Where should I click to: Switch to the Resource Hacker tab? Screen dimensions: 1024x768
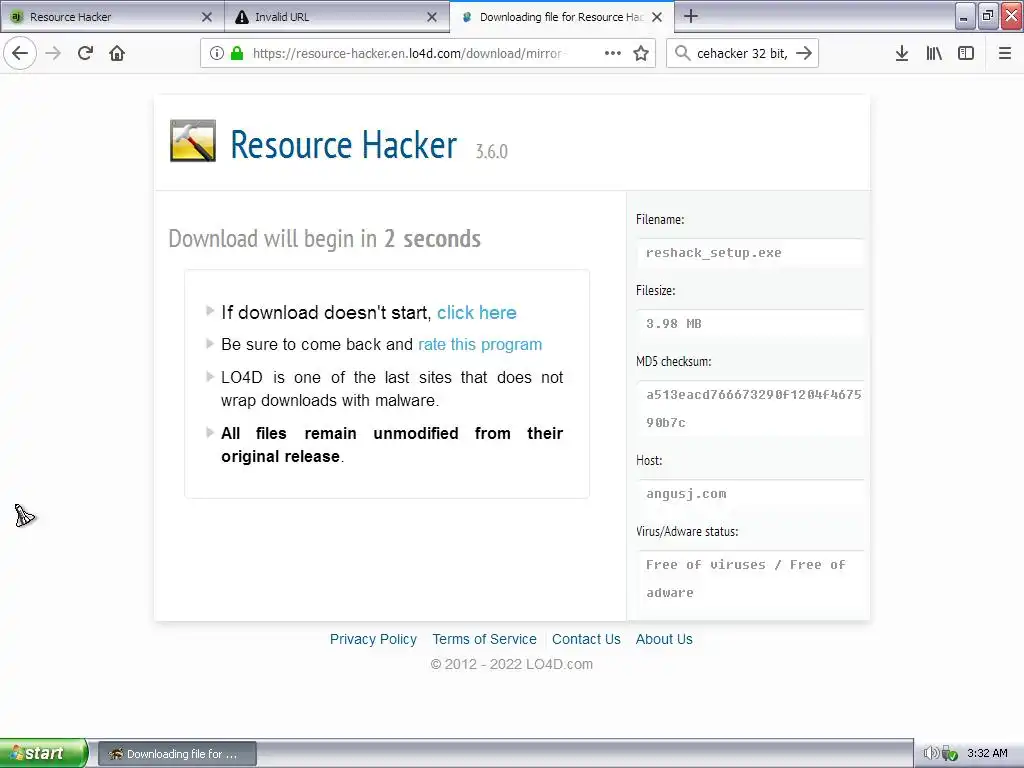coord(112,17)
